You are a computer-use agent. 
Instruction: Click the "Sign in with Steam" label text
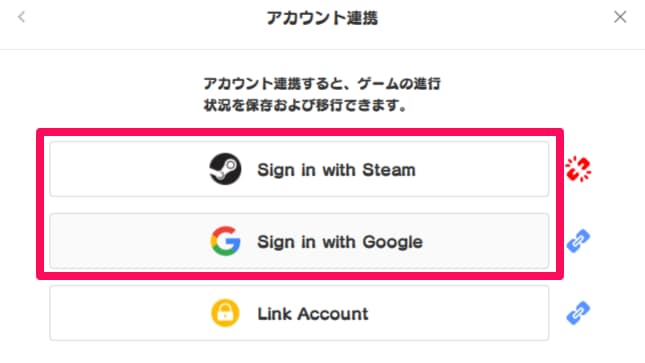click(x=336, y=170)
